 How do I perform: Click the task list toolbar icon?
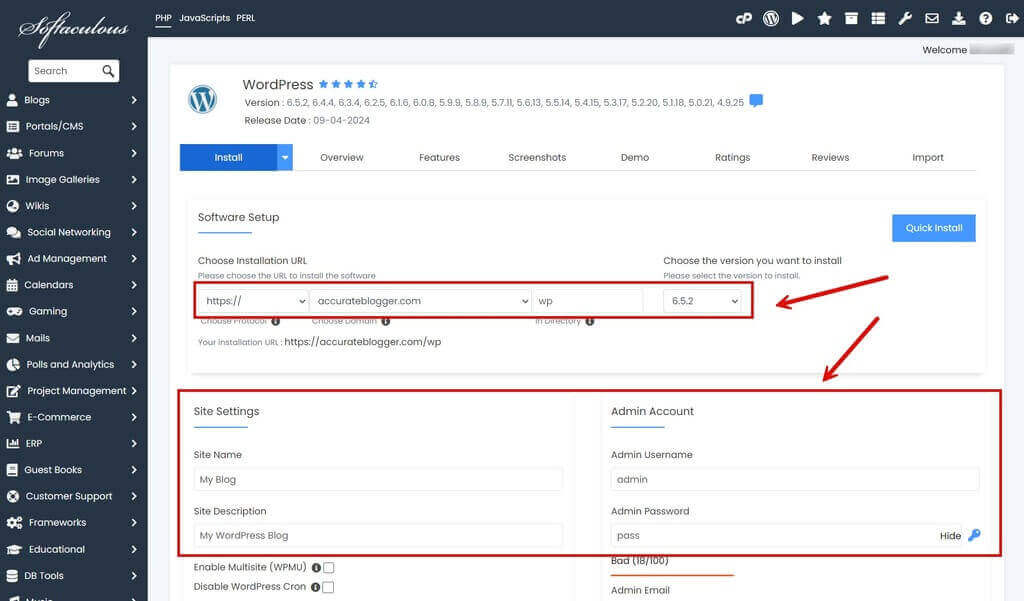point(878,18)
